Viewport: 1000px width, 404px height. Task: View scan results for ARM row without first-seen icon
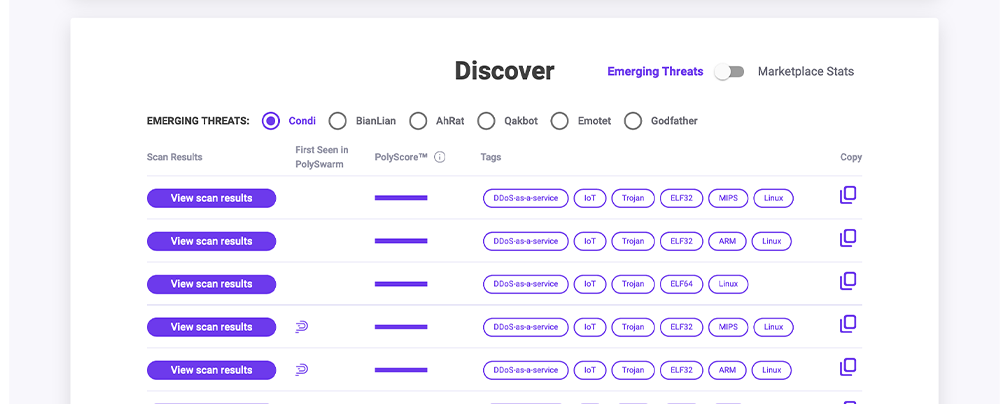click(211, 241)
